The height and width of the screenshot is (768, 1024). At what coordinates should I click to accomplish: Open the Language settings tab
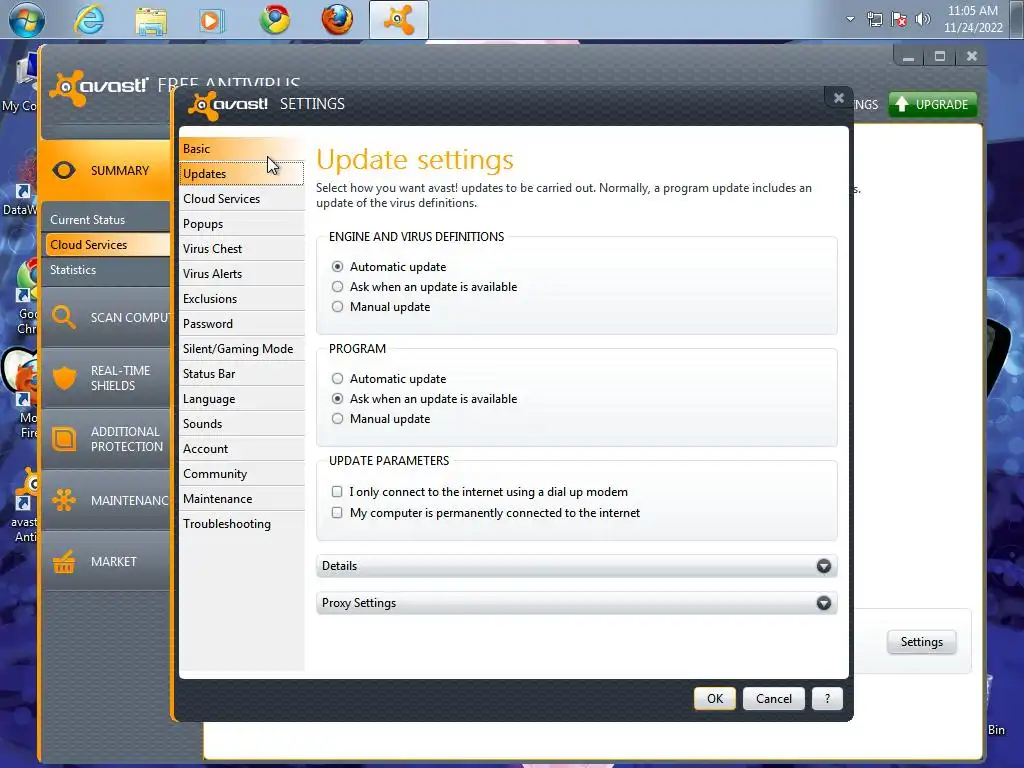pos(242,398)
